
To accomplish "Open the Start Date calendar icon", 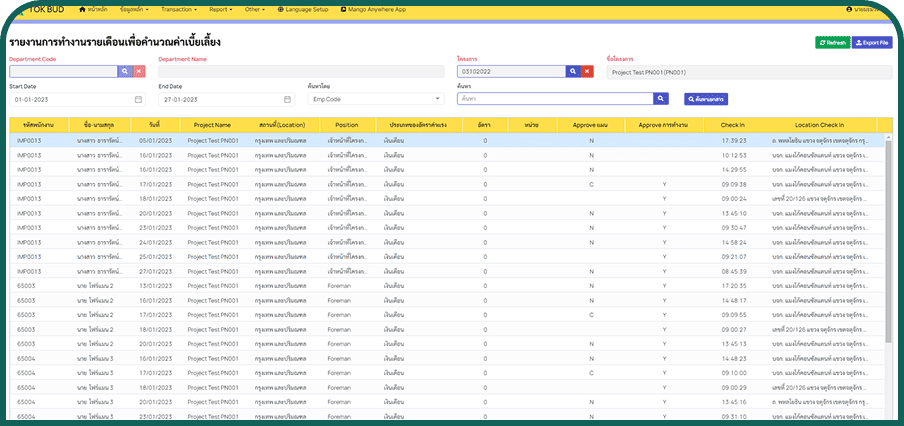I will pyautogui.click(x=138, y=99).
